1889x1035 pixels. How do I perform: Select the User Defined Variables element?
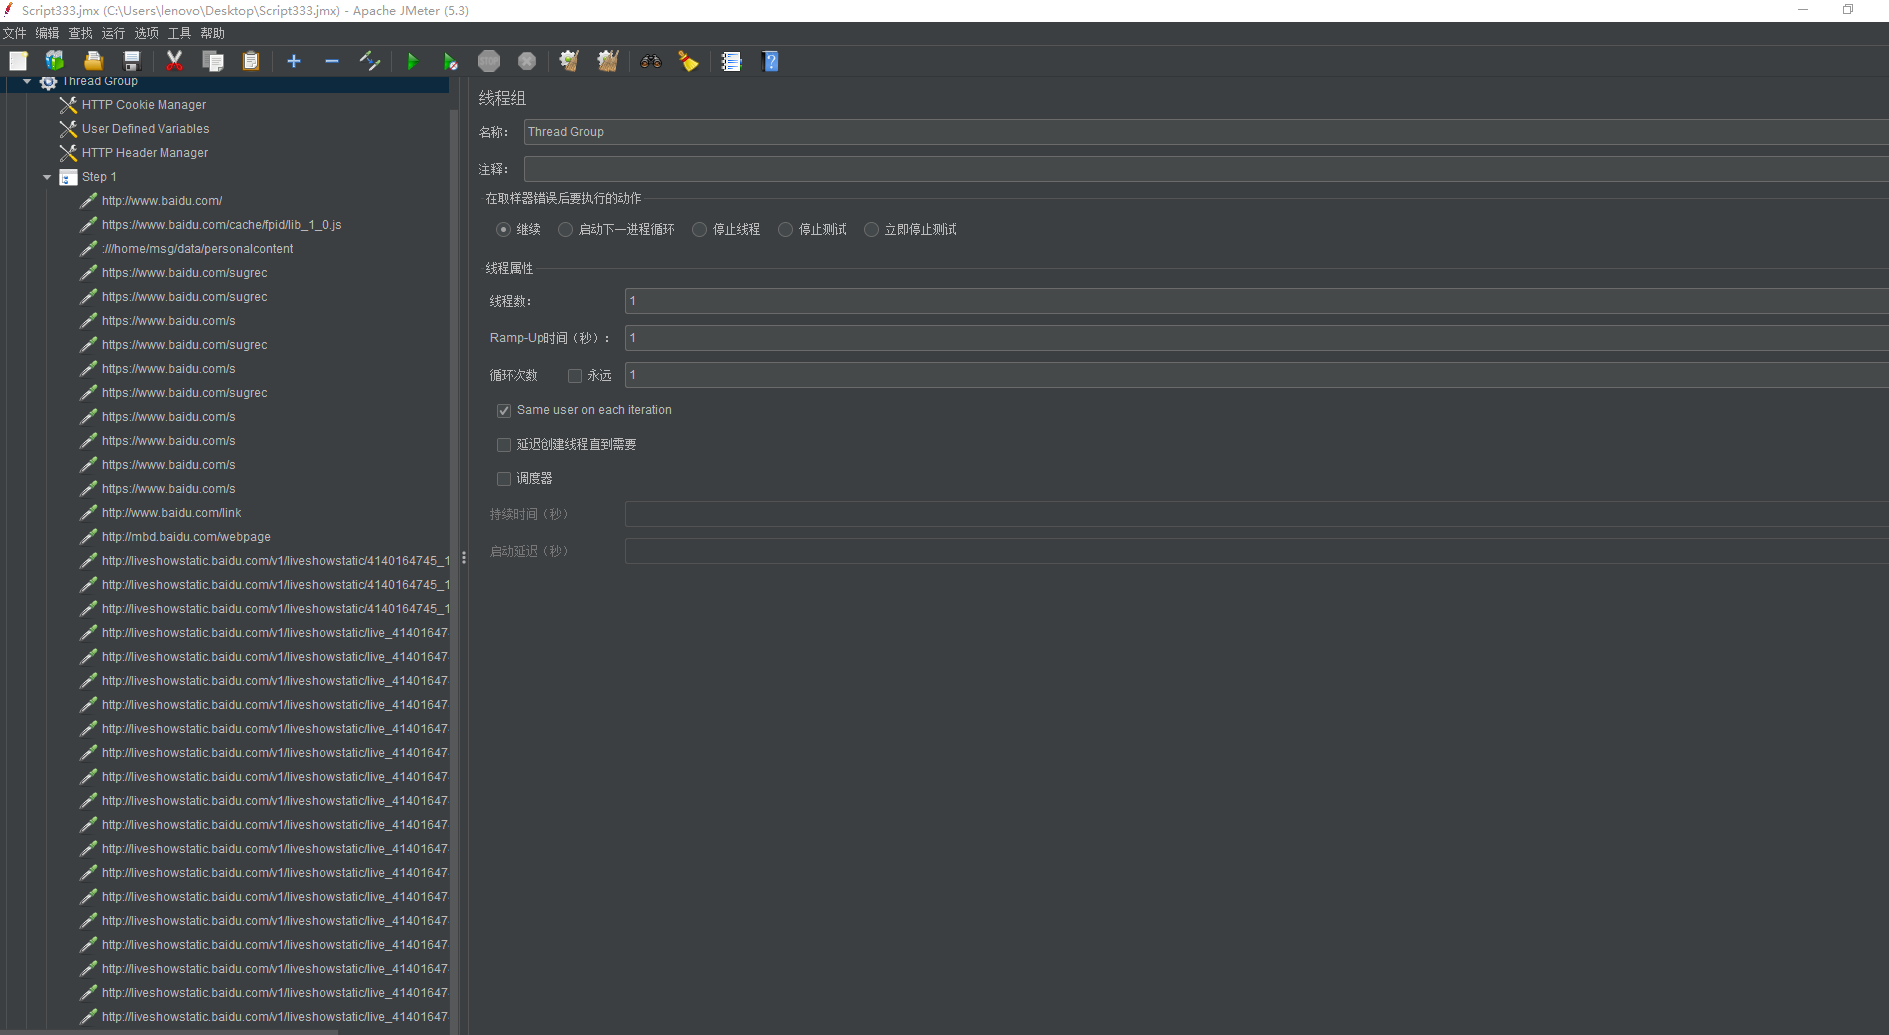(146, 129)
